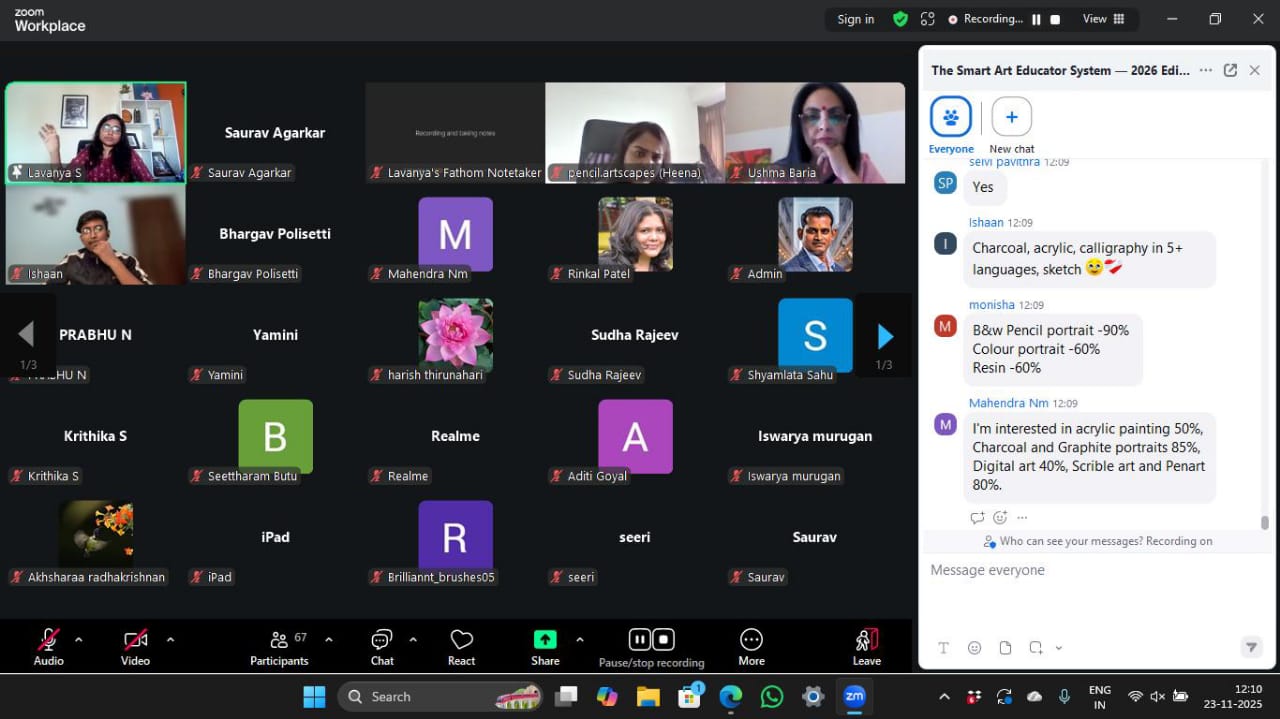Start a New chat

pyautogui.click(x=1011, y=117)
